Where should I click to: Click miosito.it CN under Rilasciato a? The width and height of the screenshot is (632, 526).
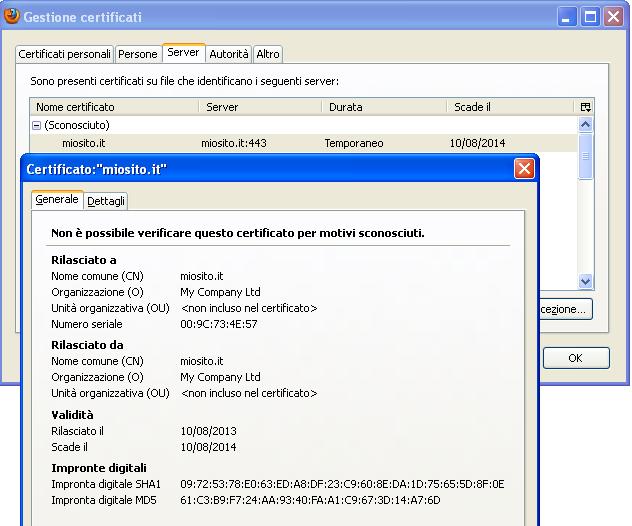pyautogui.click(x=202, y=276)
